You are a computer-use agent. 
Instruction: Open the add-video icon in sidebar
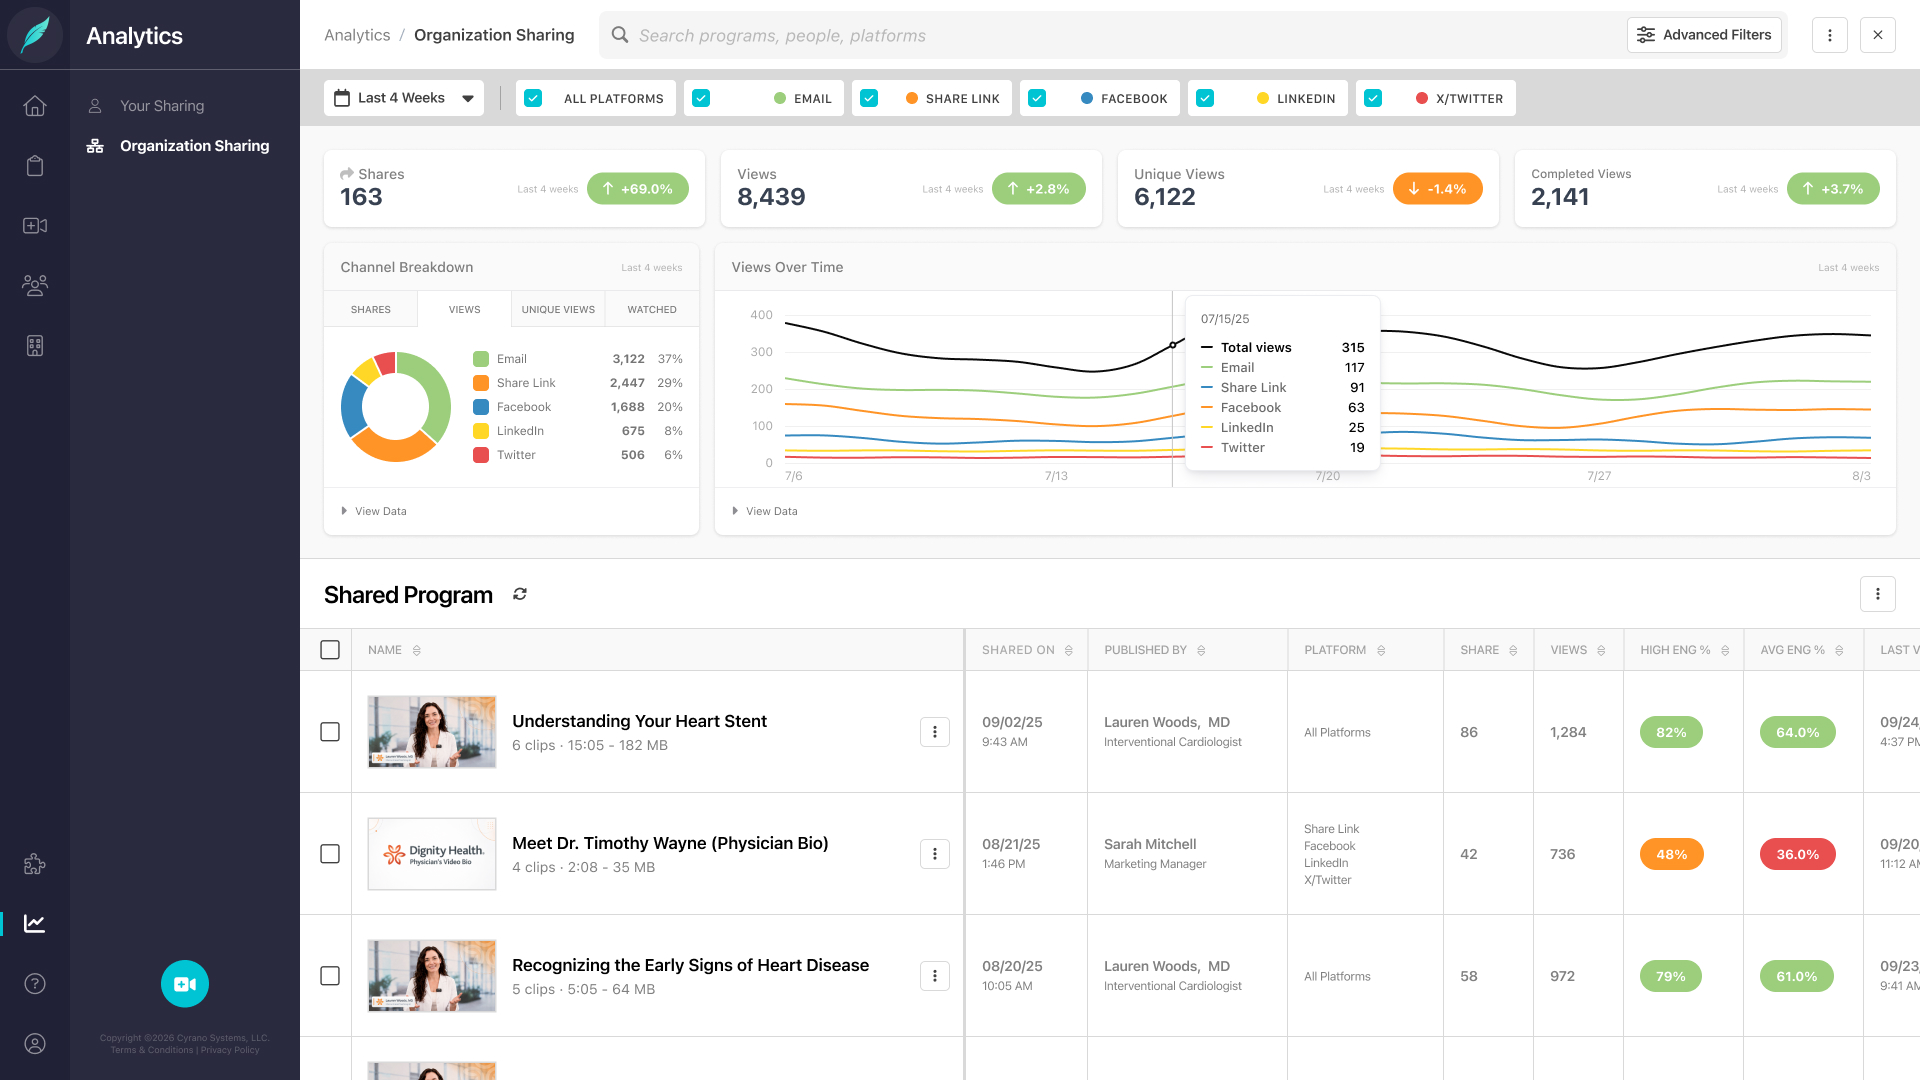coord(35,226)
